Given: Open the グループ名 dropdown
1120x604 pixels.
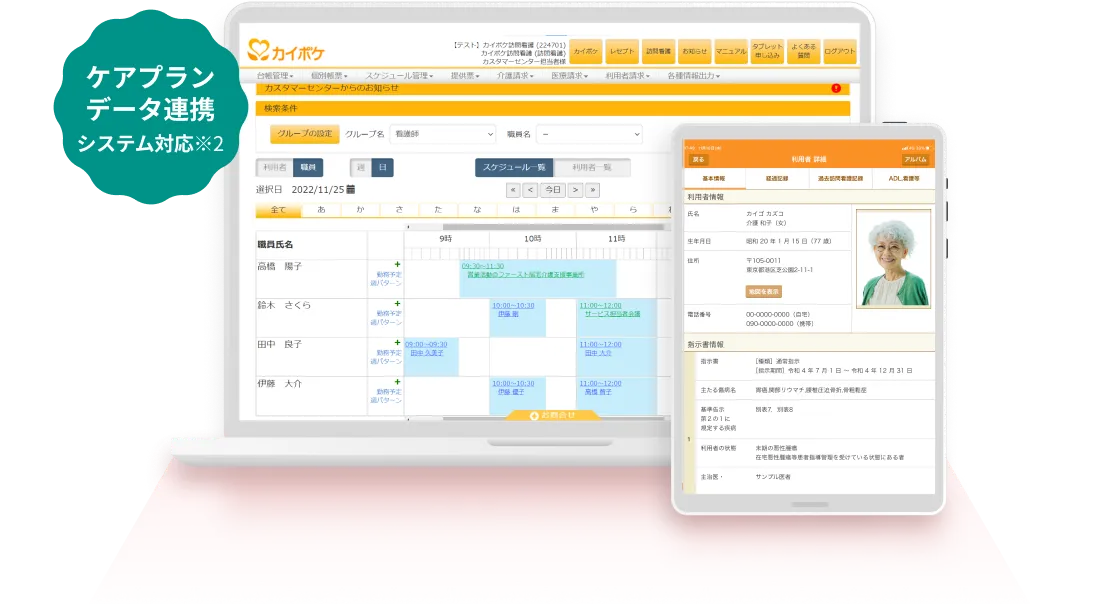Looking at the screenshot, I should (446, 134).
